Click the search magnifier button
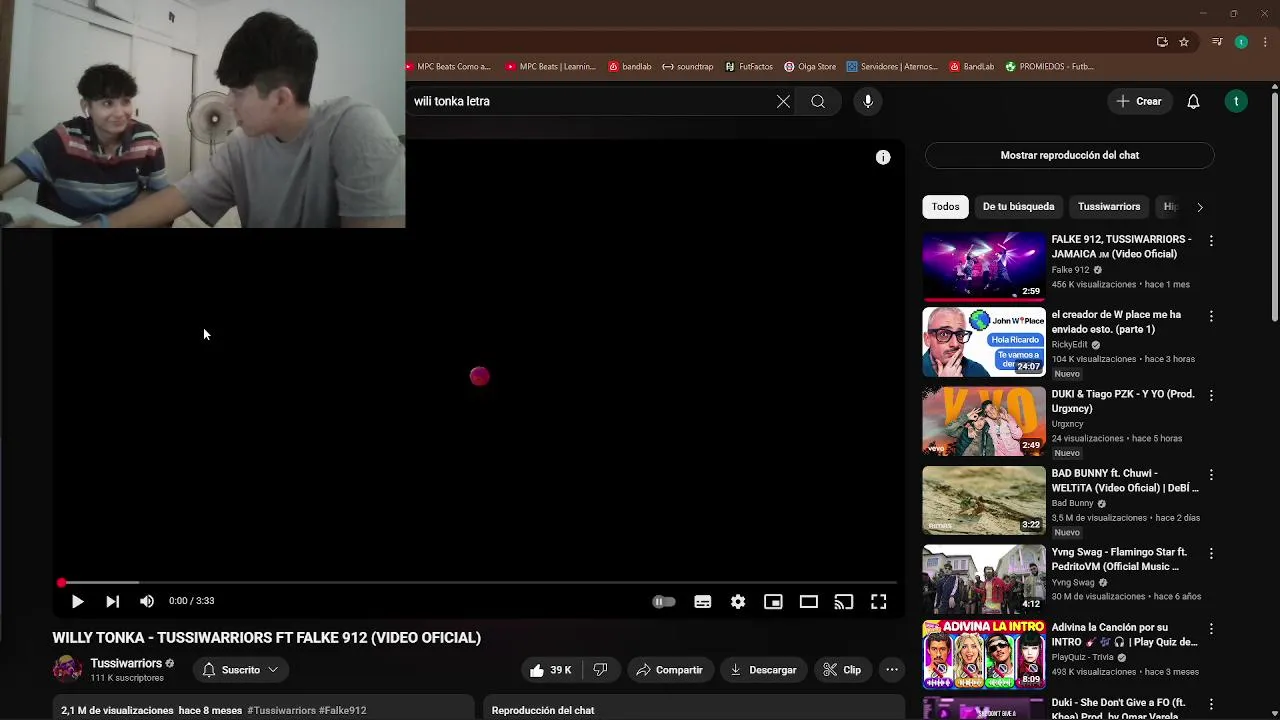1280x720 pixels. 818,101
